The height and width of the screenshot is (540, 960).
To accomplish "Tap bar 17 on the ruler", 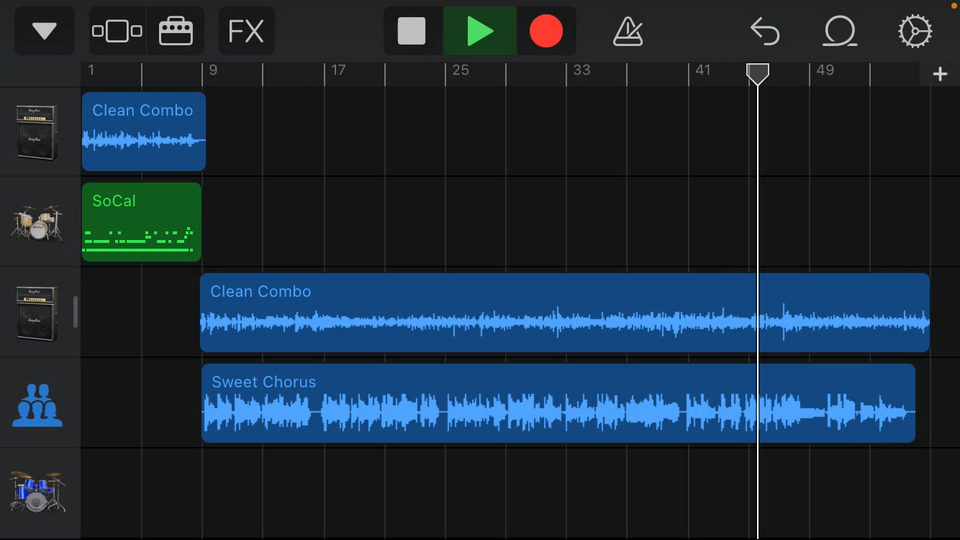I will [x=339, y=70].
